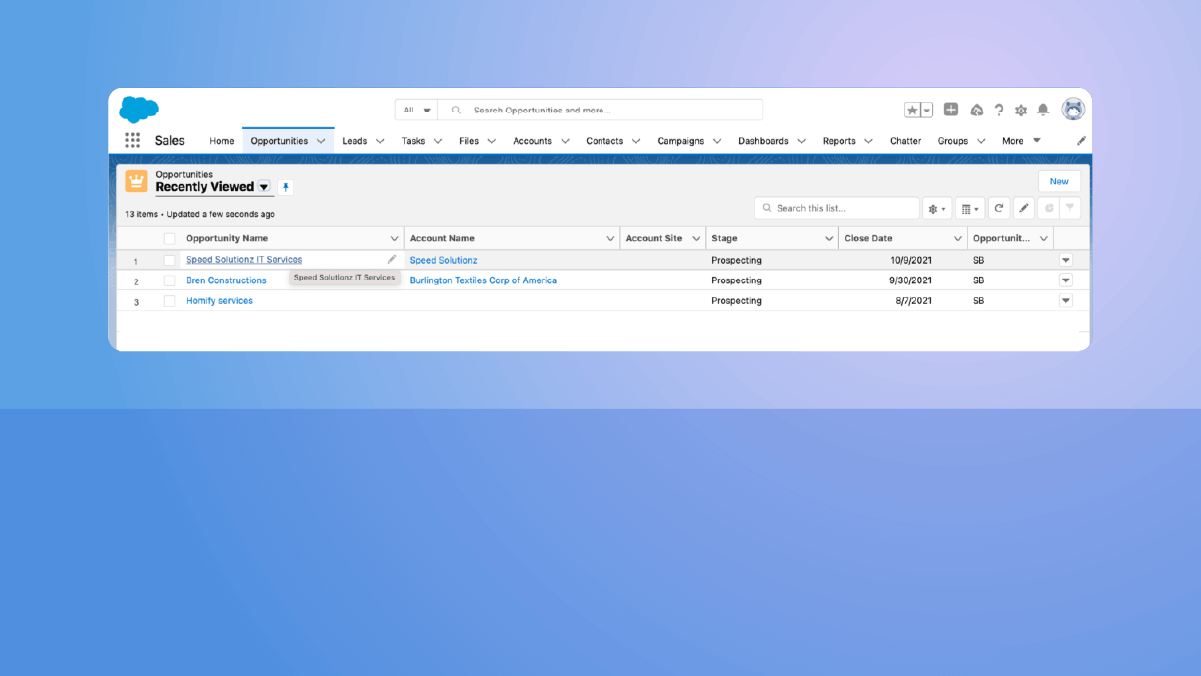1201x676 pixels.
Task: Open Homify services opportunity link
Action: coord(219,301)
